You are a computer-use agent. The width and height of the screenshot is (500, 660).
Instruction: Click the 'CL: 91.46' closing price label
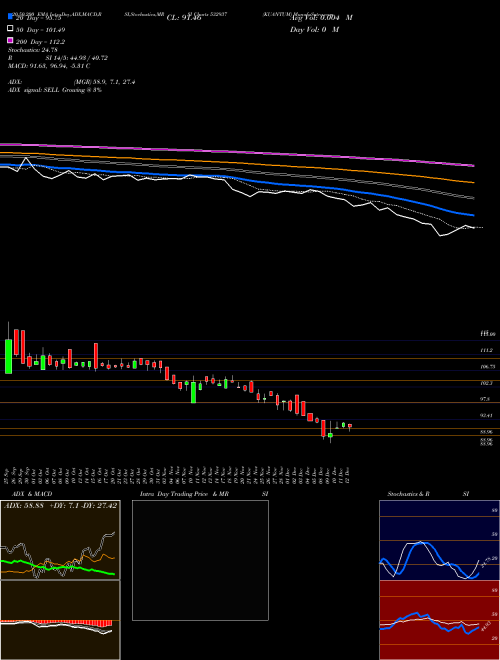coord(184,18)
